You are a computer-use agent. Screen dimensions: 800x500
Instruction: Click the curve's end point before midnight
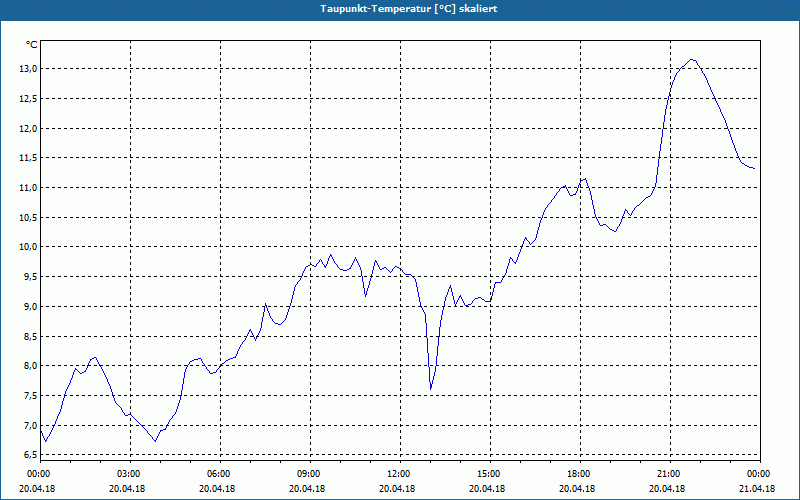pos(754,168)
